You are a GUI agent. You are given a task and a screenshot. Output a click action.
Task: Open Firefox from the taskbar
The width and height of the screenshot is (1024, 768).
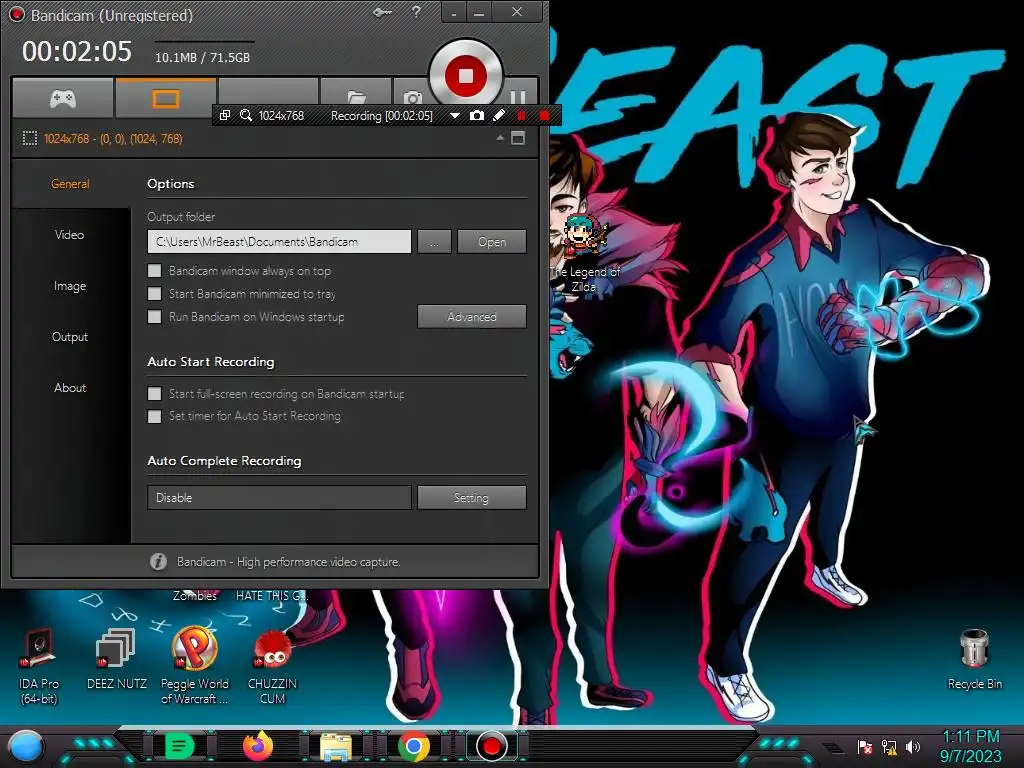[258, 746]
